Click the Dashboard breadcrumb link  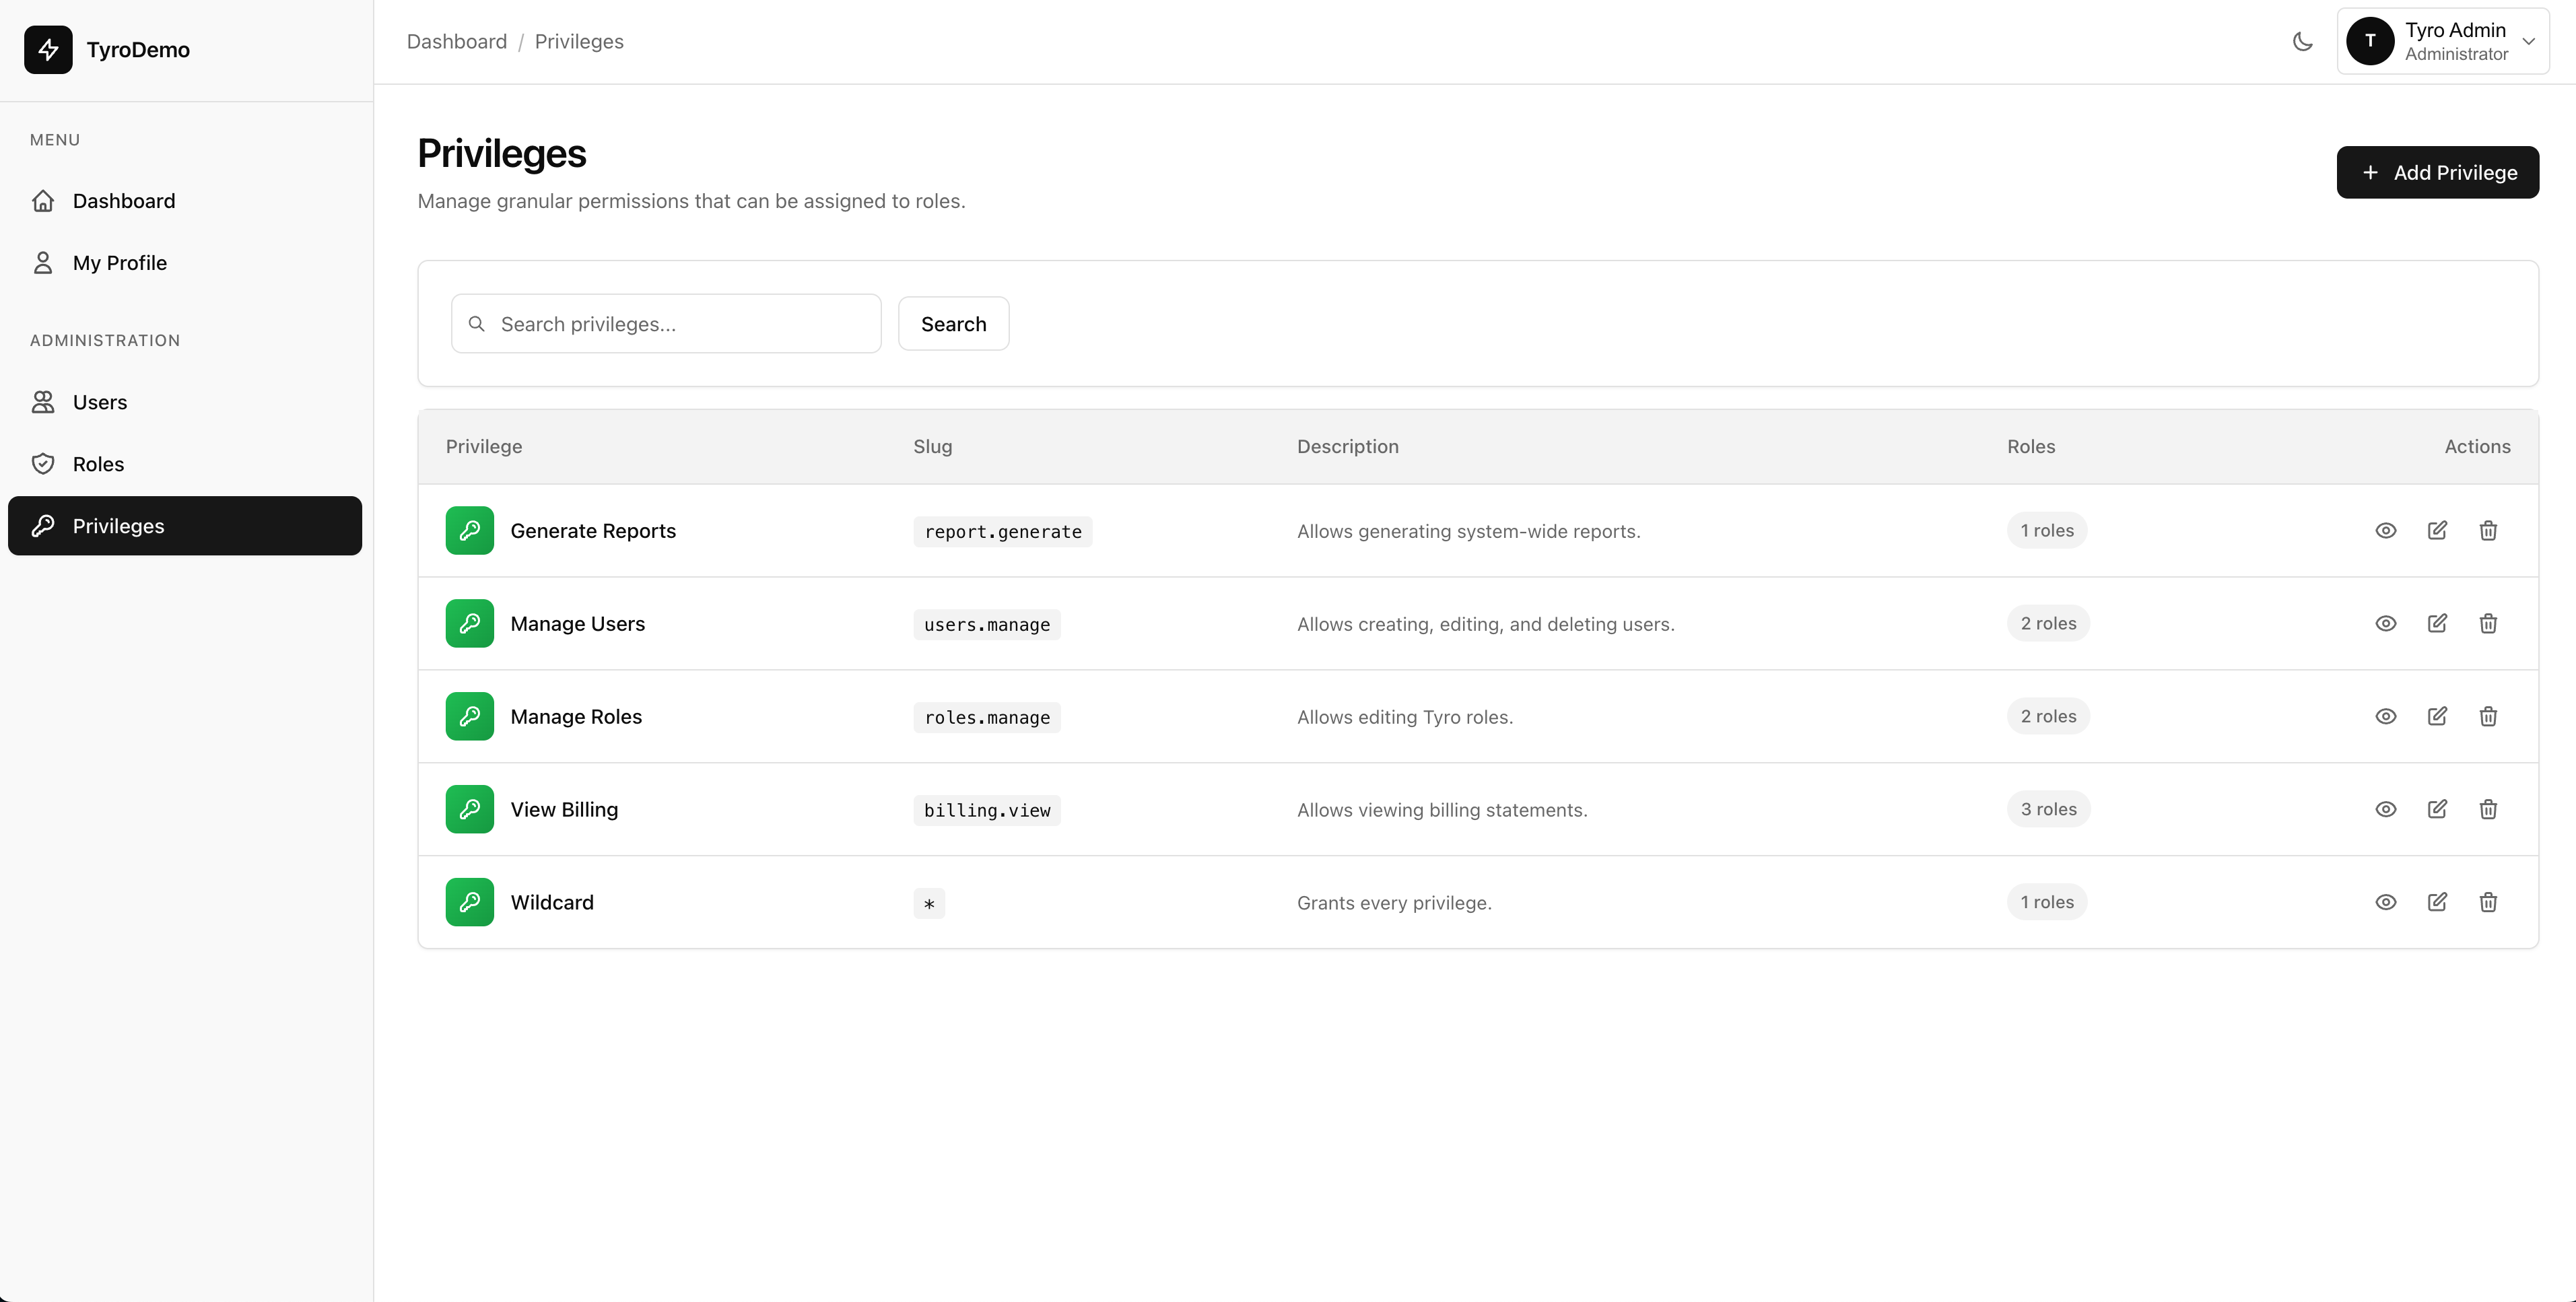[457, 42]
